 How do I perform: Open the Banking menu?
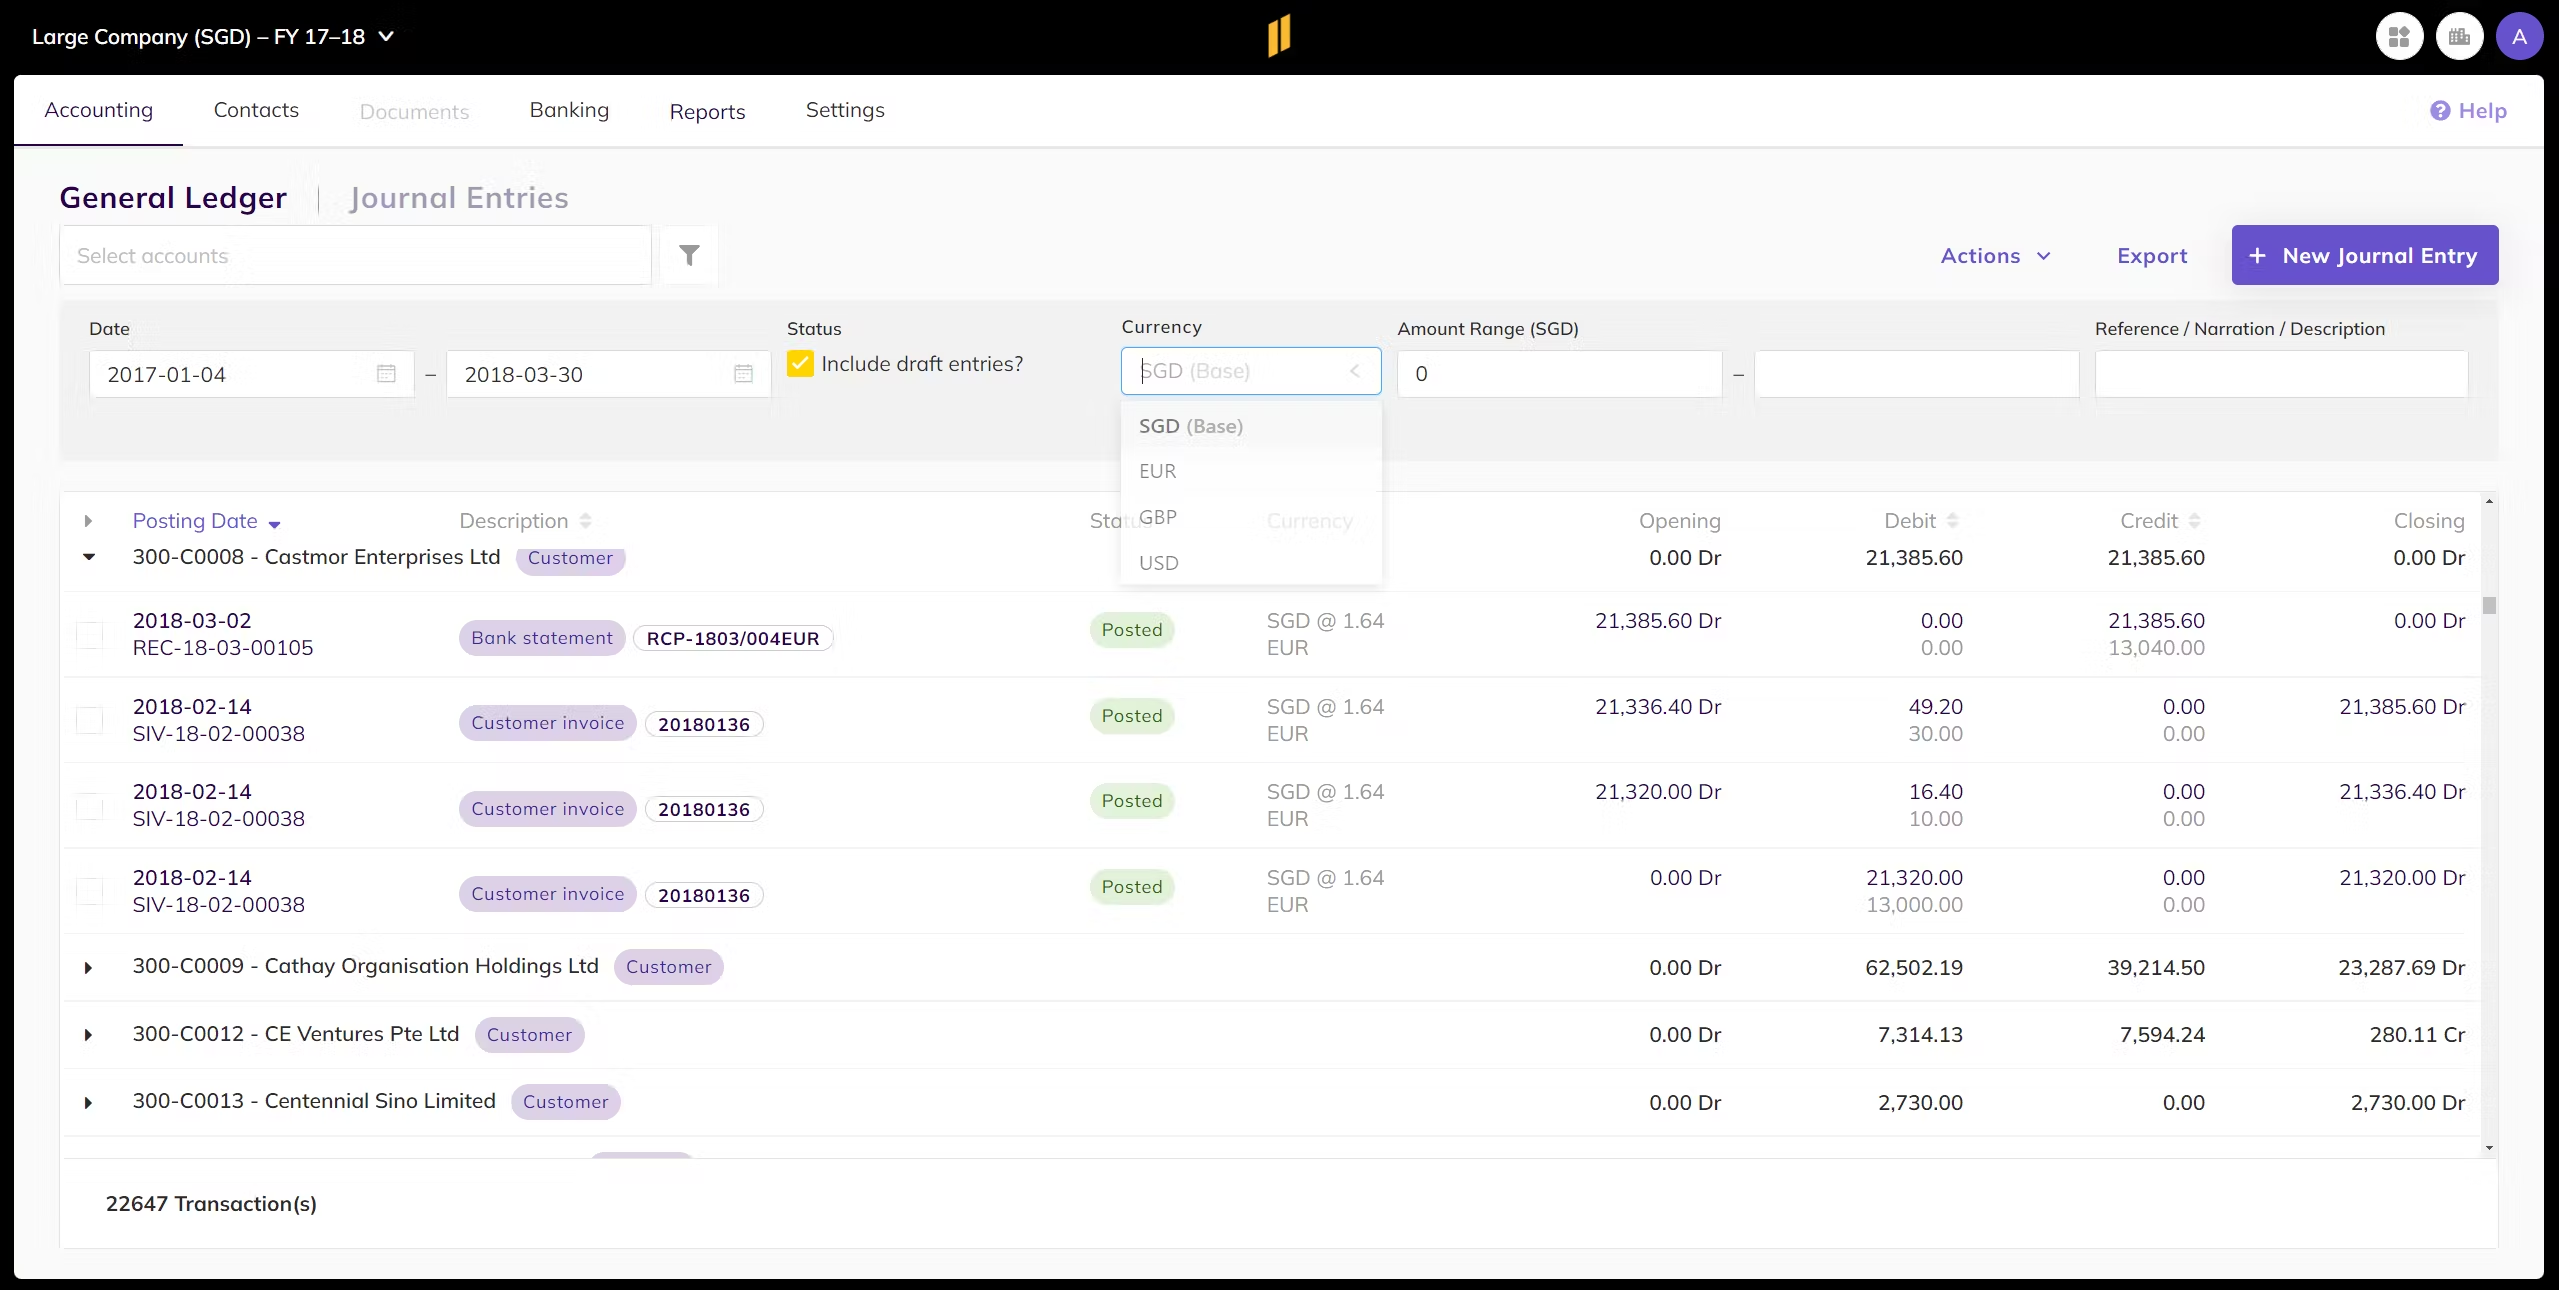coord(569,110)
